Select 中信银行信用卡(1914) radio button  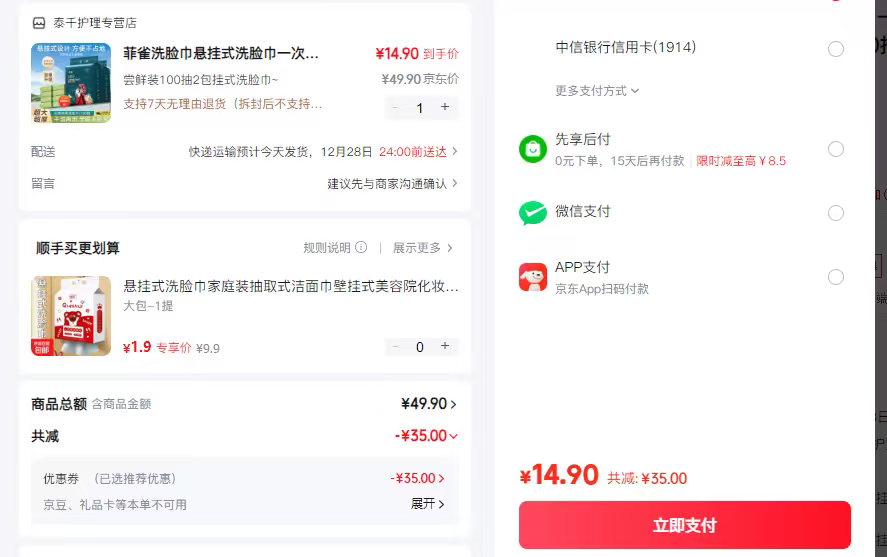[836, 49]
